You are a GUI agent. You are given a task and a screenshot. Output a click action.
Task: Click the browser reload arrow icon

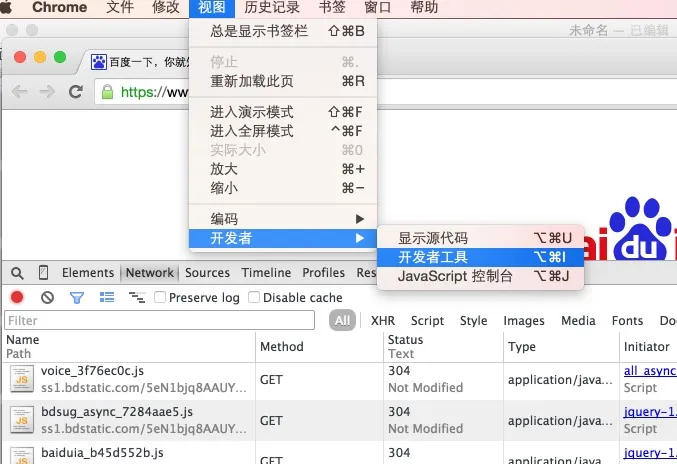click(x=76, y=92)
